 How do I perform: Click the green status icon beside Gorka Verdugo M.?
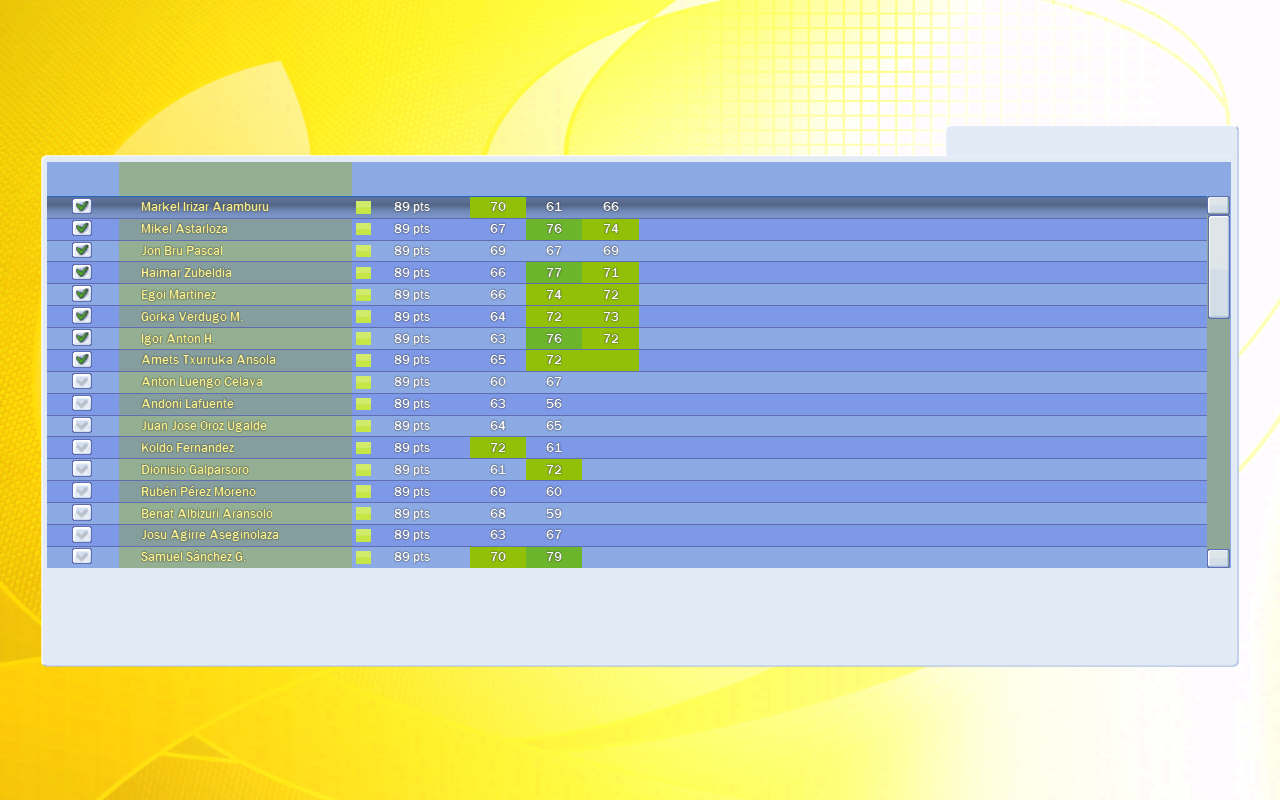coord(363,317)
